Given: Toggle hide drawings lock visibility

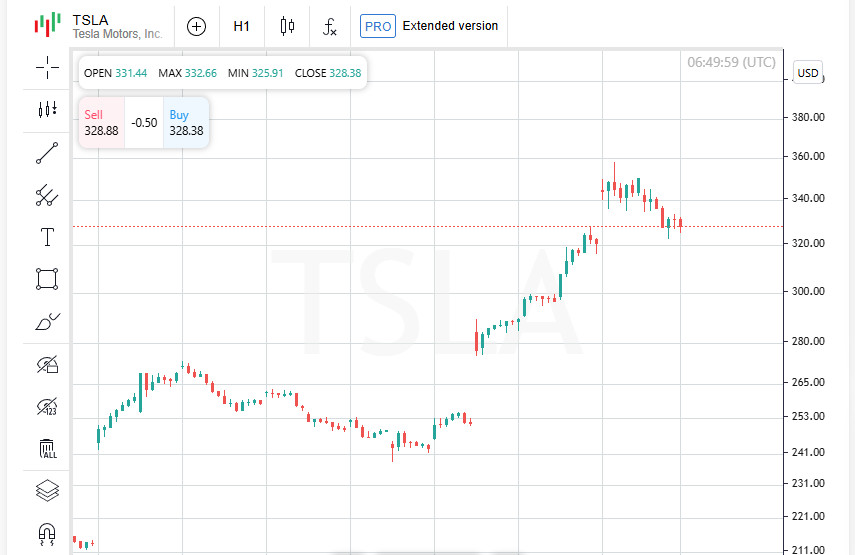Looking at the screenshot, I should tap(47, 364).
